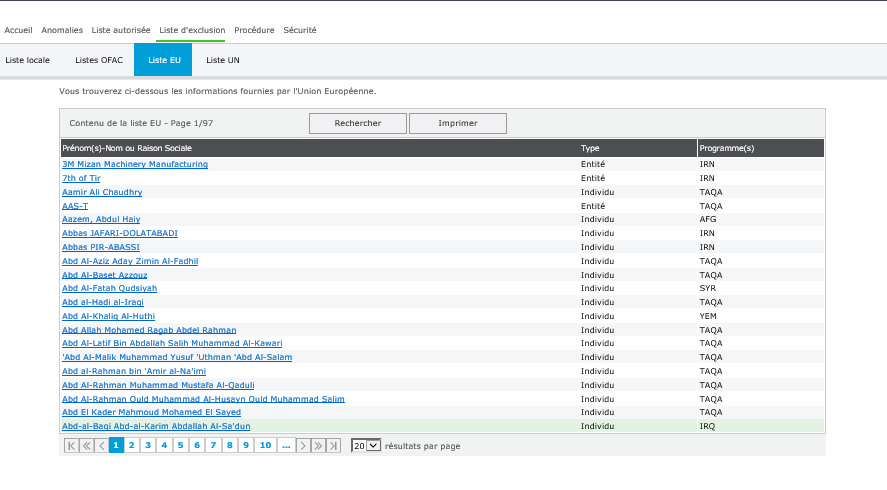The image size is (887, 490).
Task: Select the Liste locale tab
Action: (x=28, y=60)
